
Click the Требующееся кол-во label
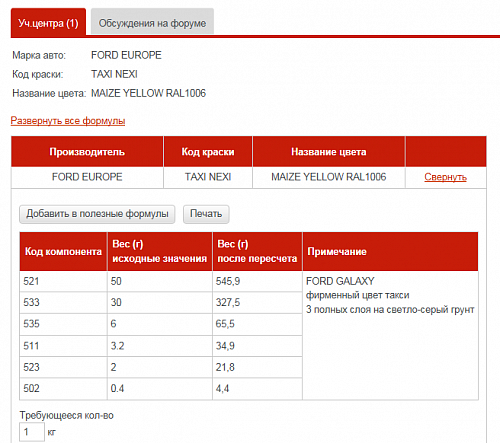[x=67, y=415]
